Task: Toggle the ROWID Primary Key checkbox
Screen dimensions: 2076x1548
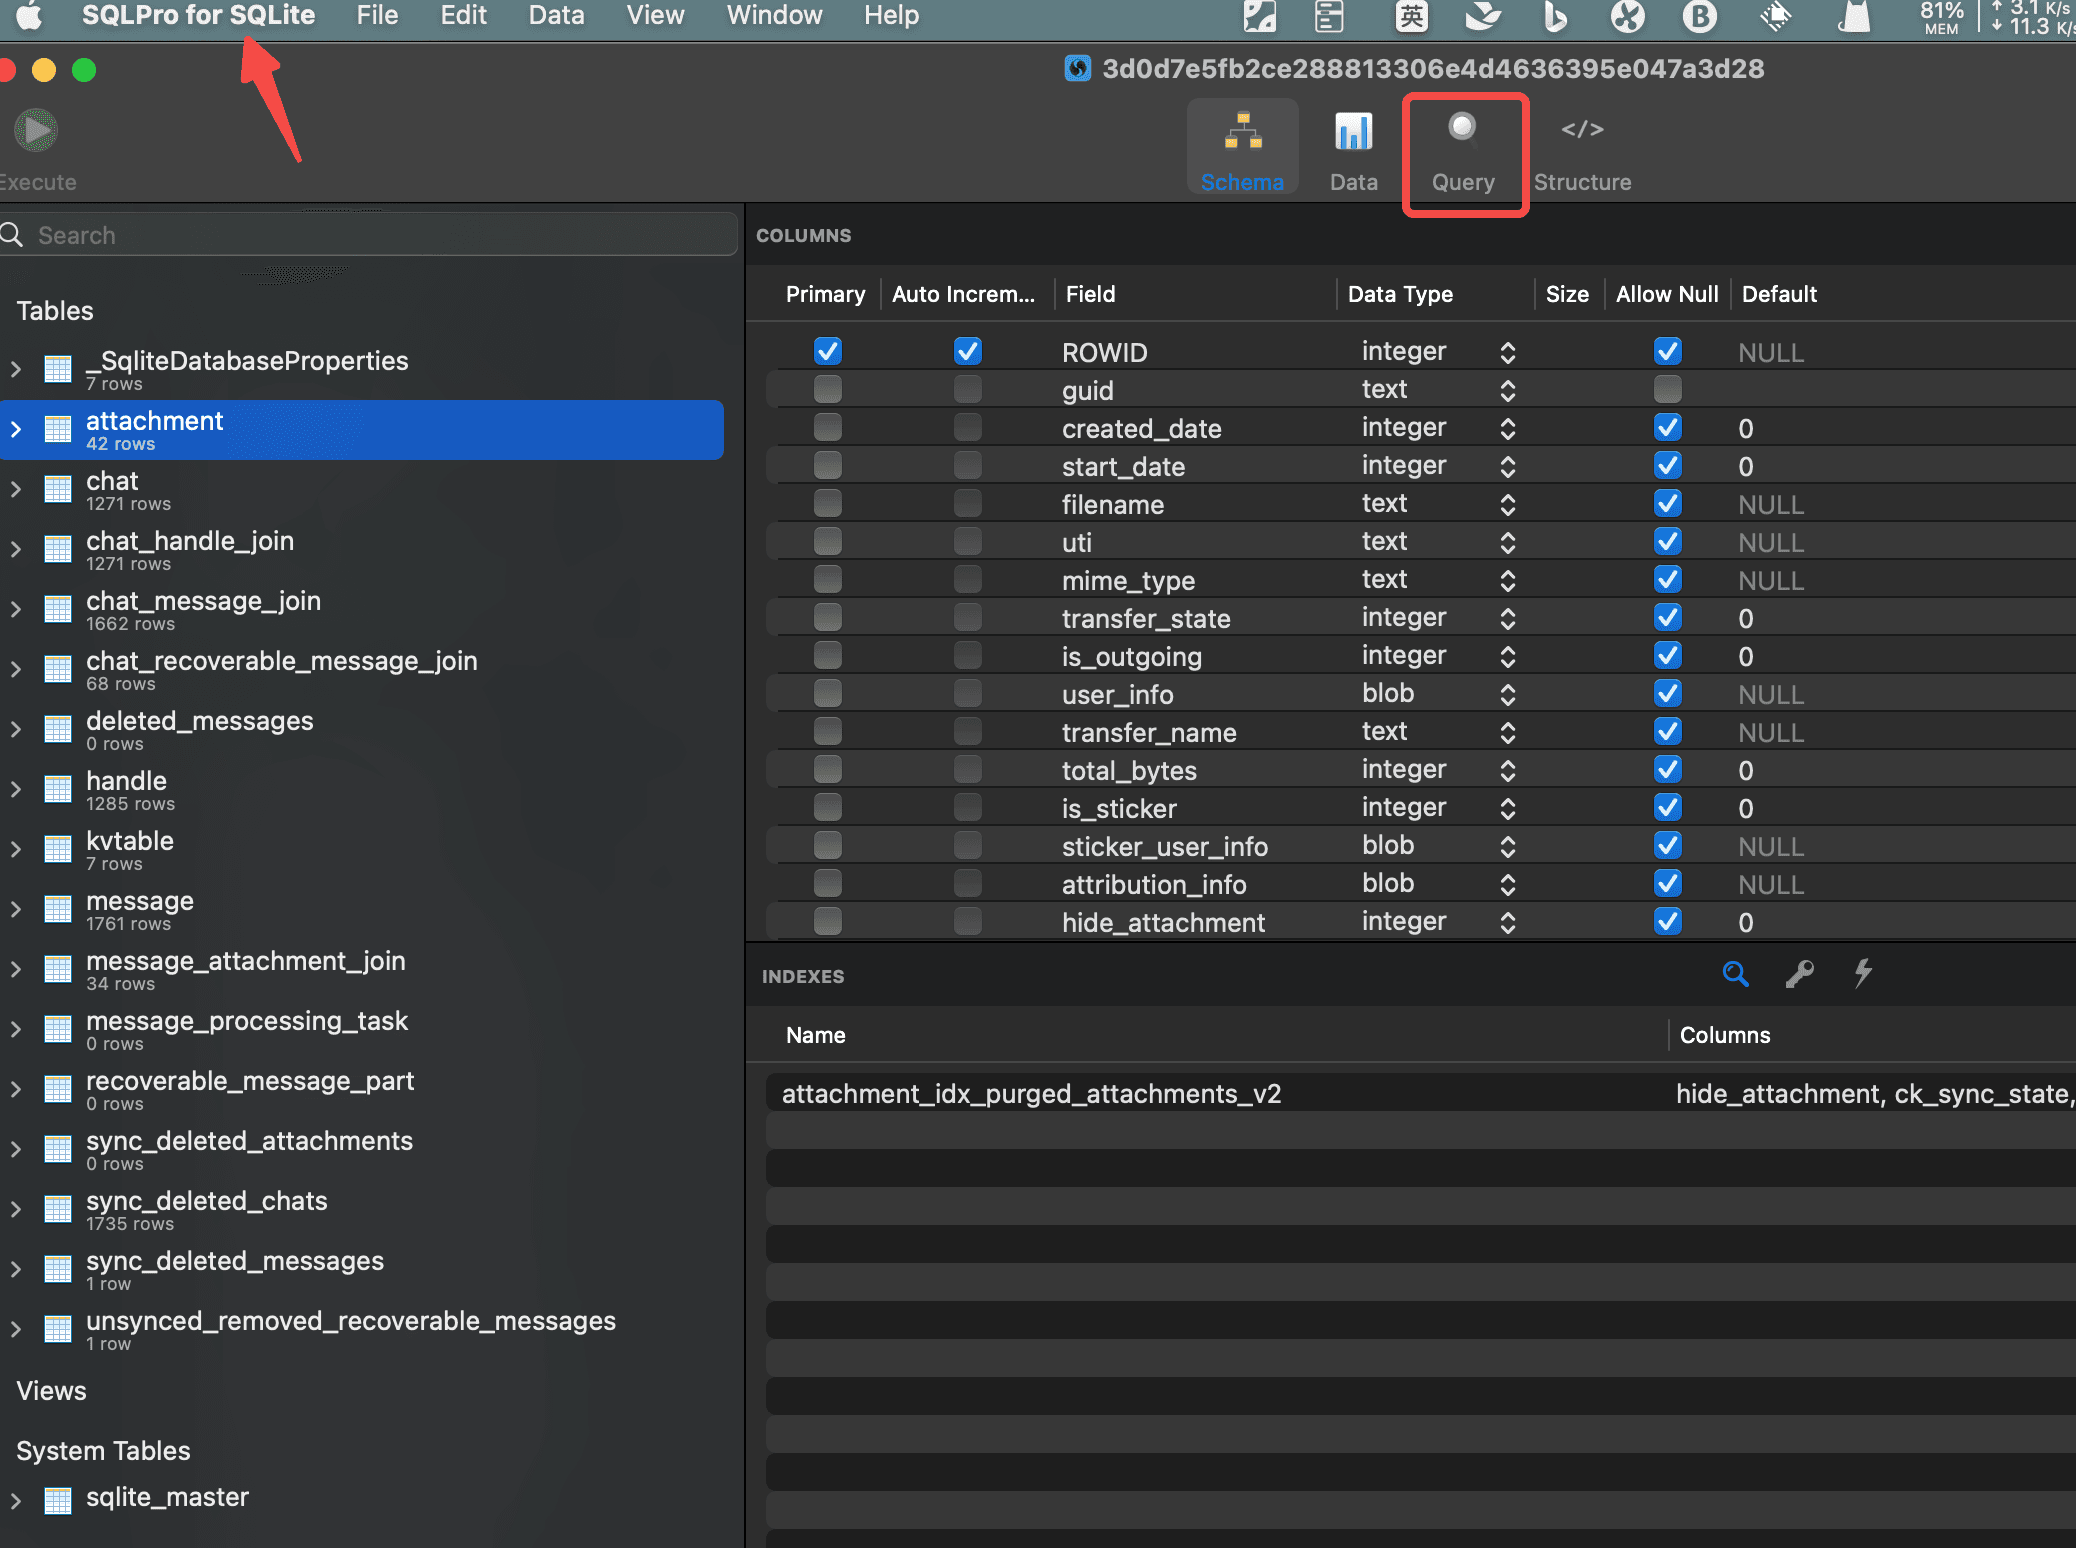Action: [826, 351]
